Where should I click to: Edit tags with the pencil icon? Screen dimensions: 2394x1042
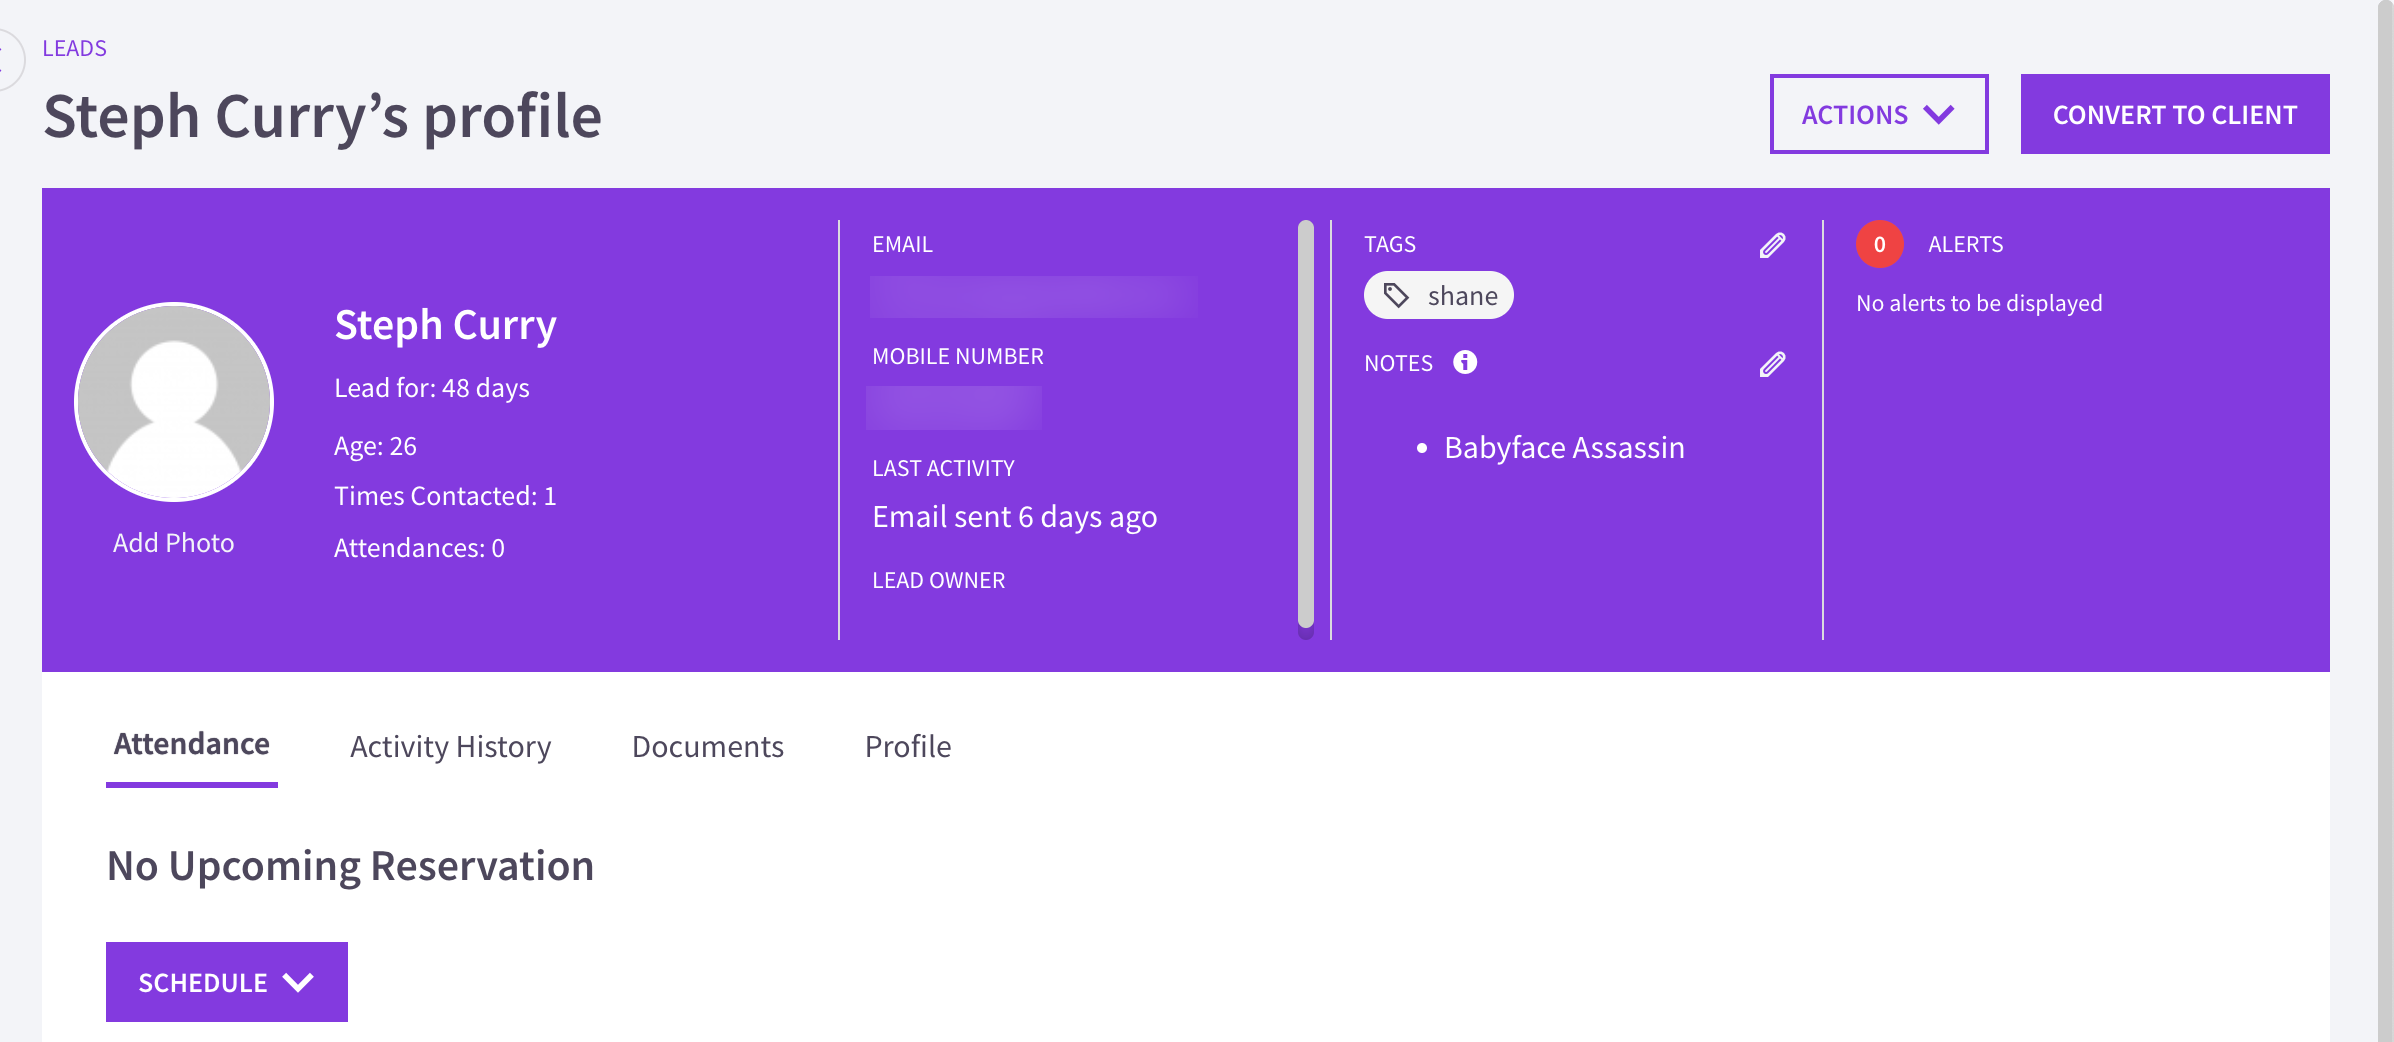pyautogui.click(x=1772, y=245)
